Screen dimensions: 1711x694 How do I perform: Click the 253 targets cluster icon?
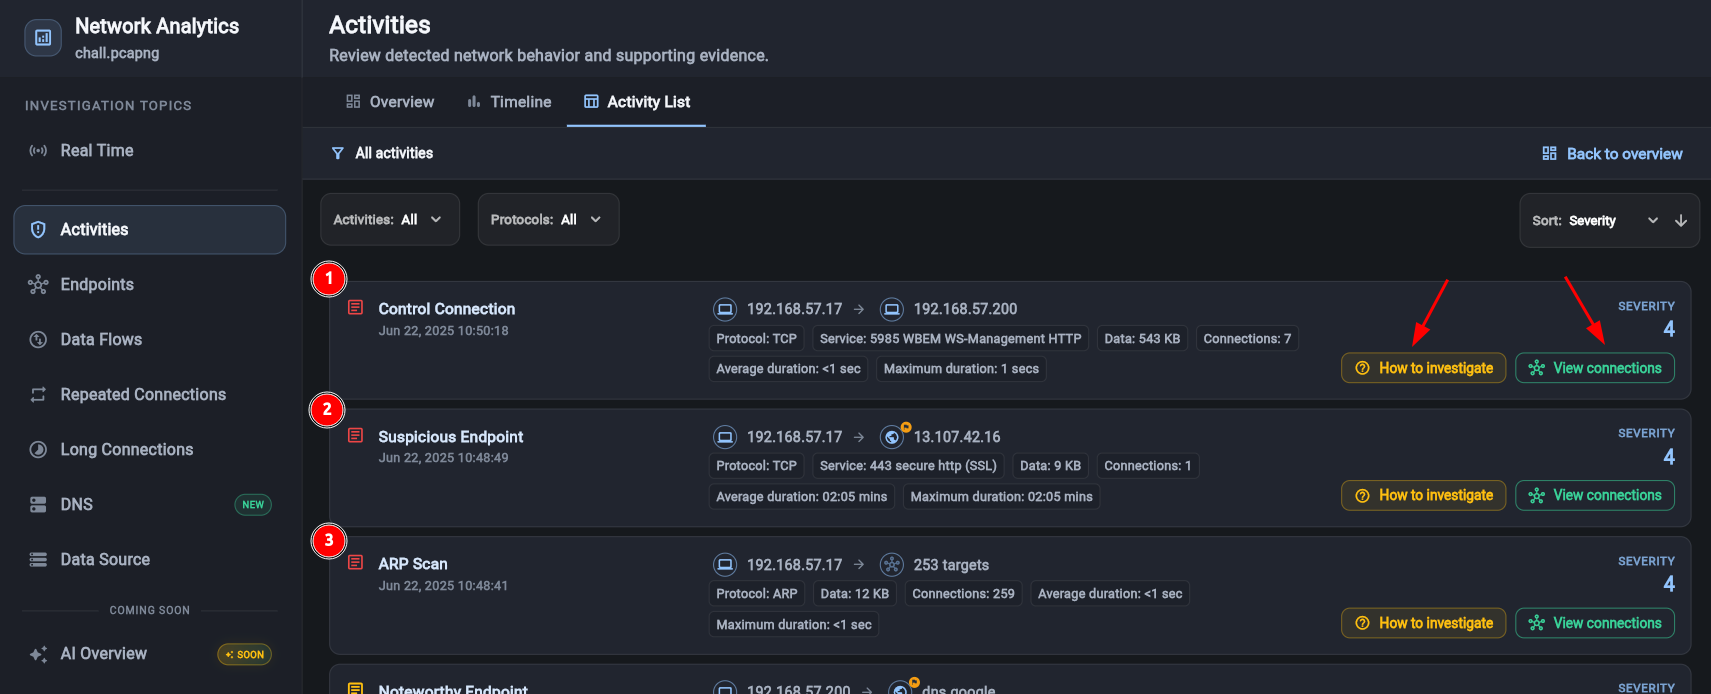click(x=892, y=565)
